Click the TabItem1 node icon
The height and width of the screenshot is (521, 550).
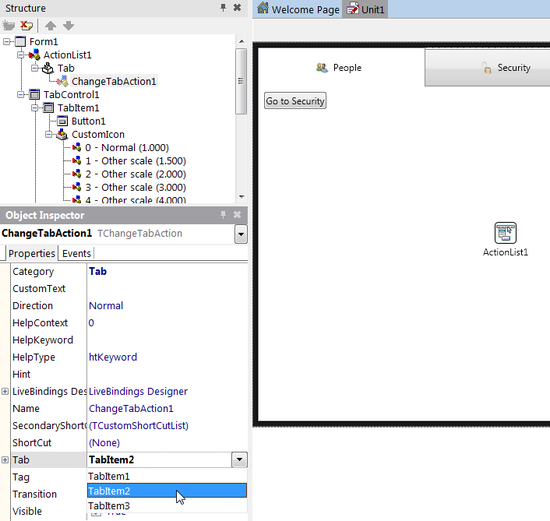click(x=48, y=108)
